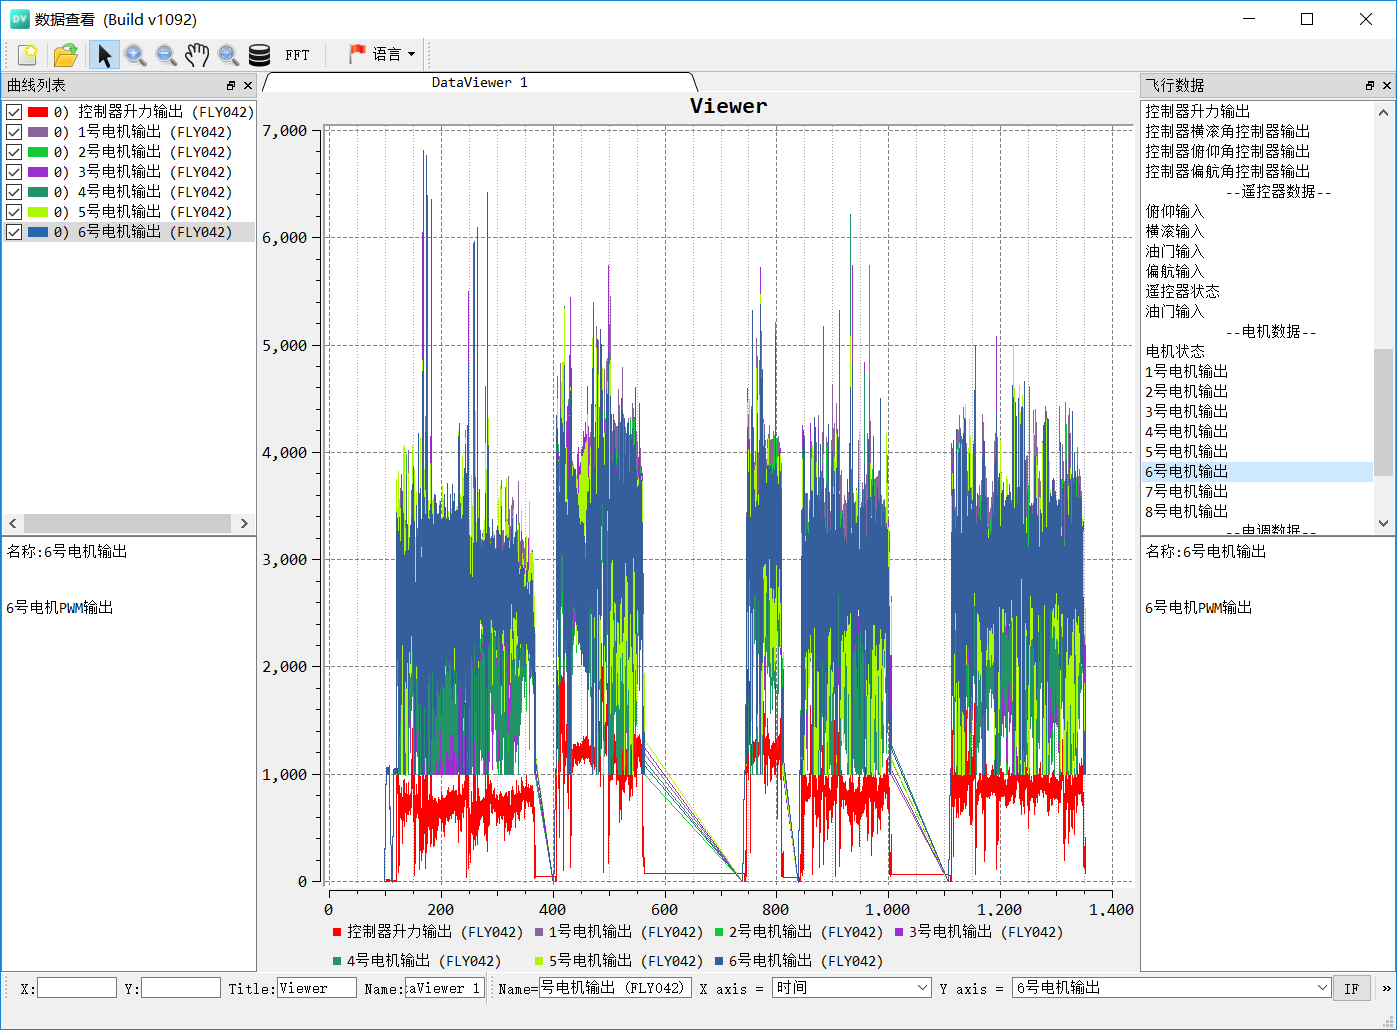Uncheck the 6号电机输出 curve checkbox
This screenshot has height=1030, width=1397.
tap(14, 232)
